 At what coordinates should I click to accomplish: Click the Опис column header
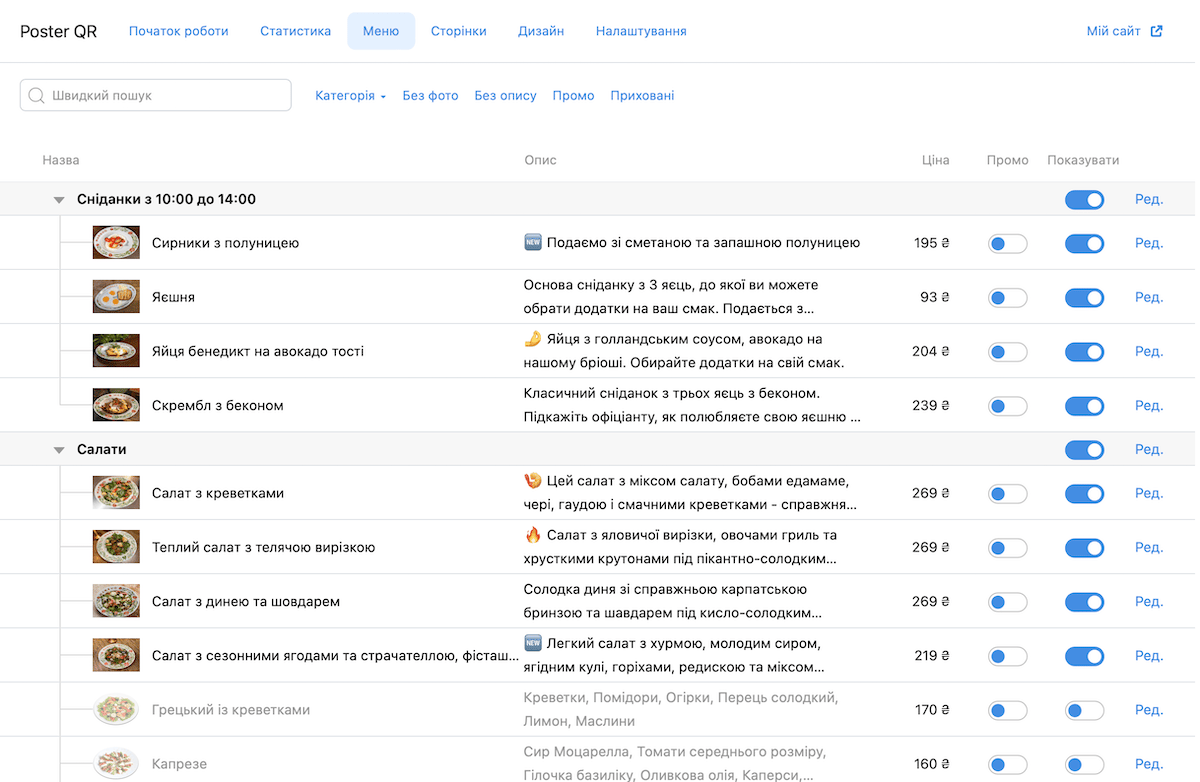(540, 160)
